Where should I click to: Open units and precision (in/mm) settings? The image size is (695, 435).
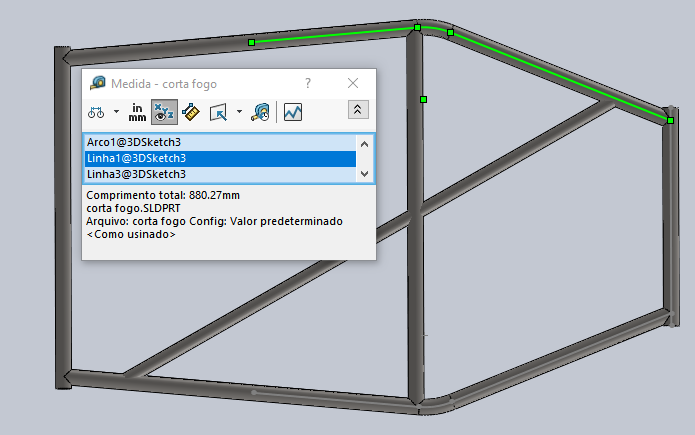137,112
